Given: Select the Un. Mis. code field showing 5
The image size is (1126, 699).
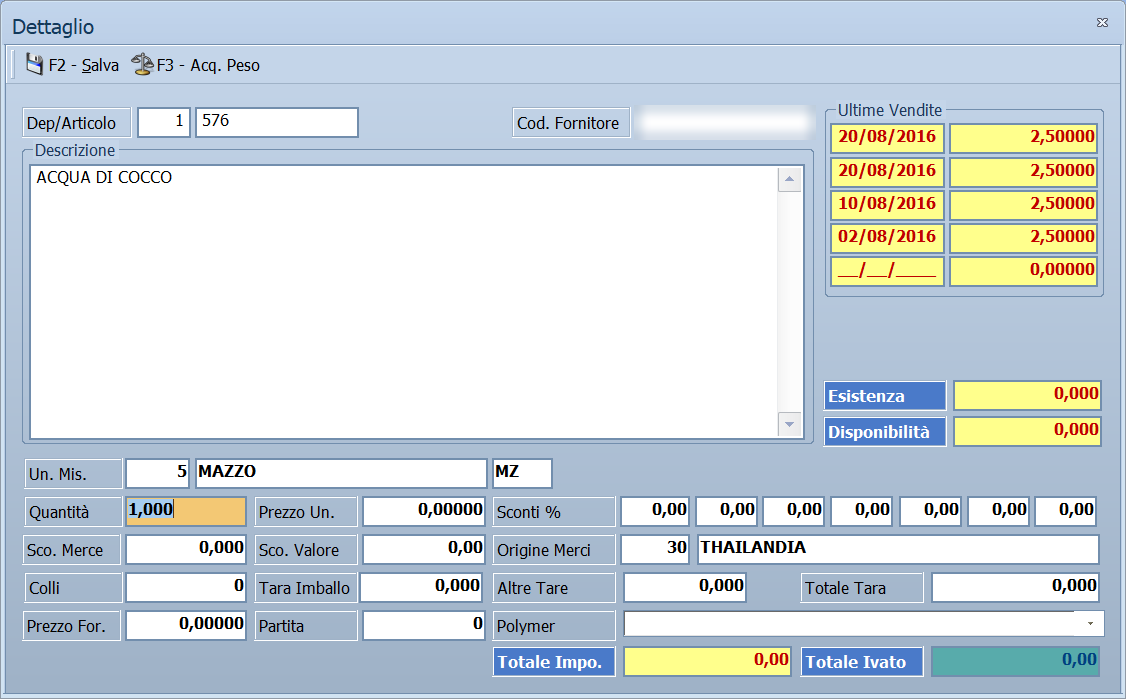Looking at the screenshot, I should click(x=157, y=473).
